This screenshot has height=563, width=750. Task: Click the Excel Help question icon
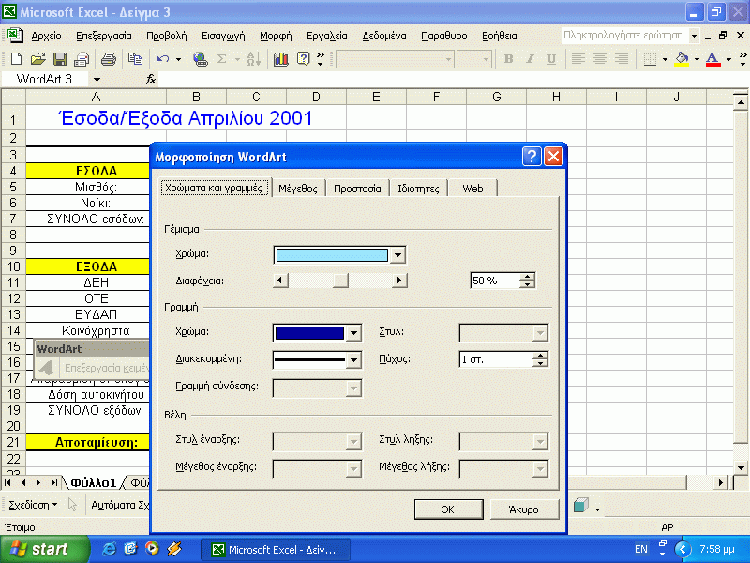pyautogui.click(x=303, y=59)
